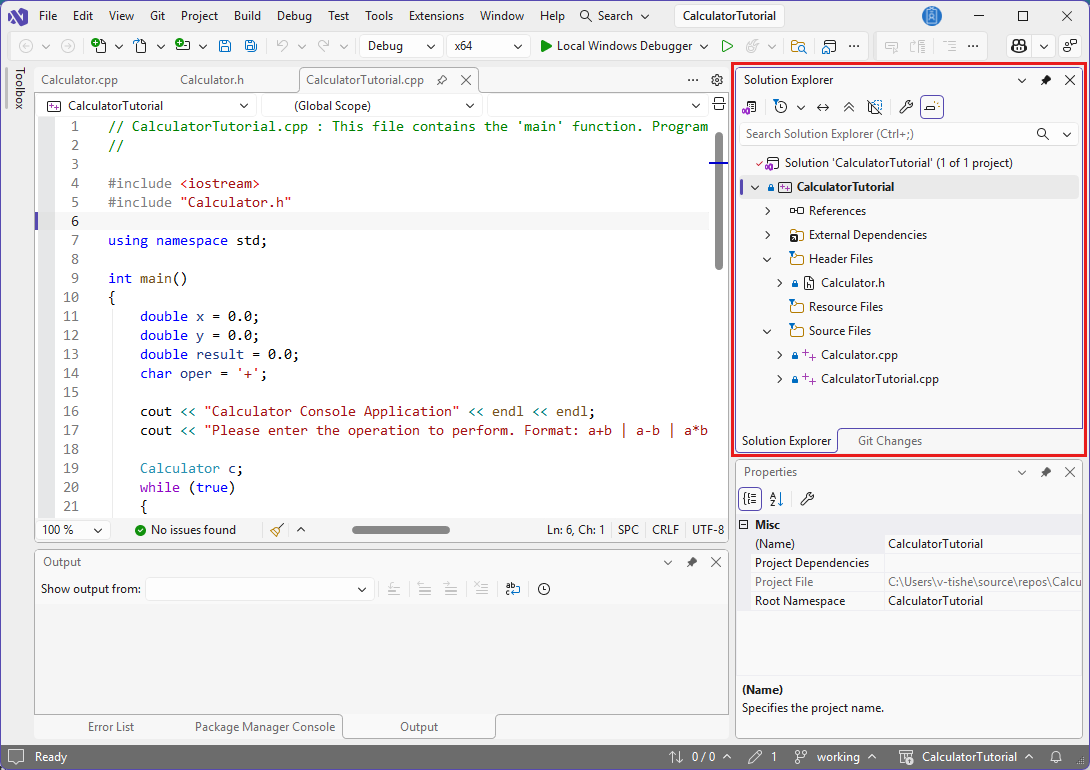Screen dimensions: 1090x770
Task: Start Without Debugging via outlined play icon
Action: [x=727, y=46]
